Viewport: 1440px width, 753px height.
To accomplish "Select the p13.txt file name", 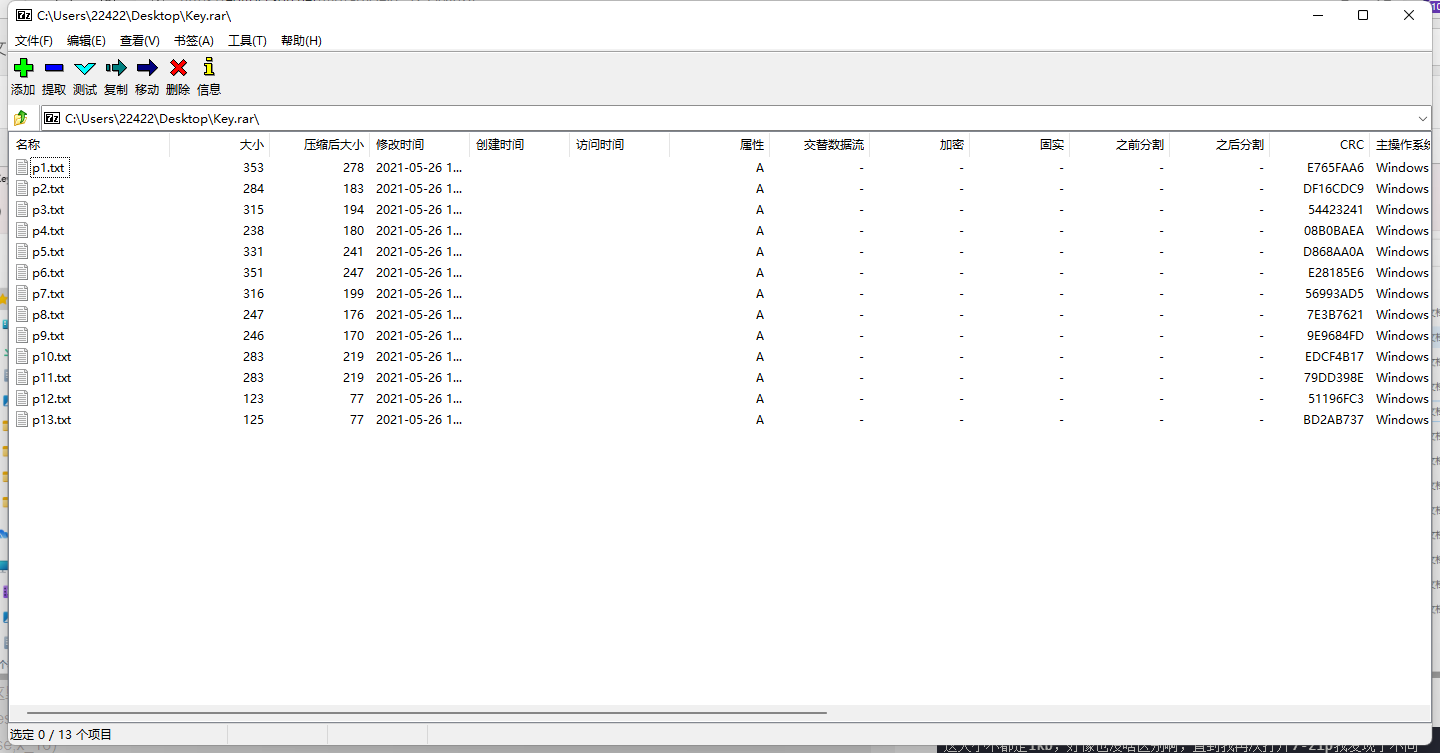I will click(52, 420).
